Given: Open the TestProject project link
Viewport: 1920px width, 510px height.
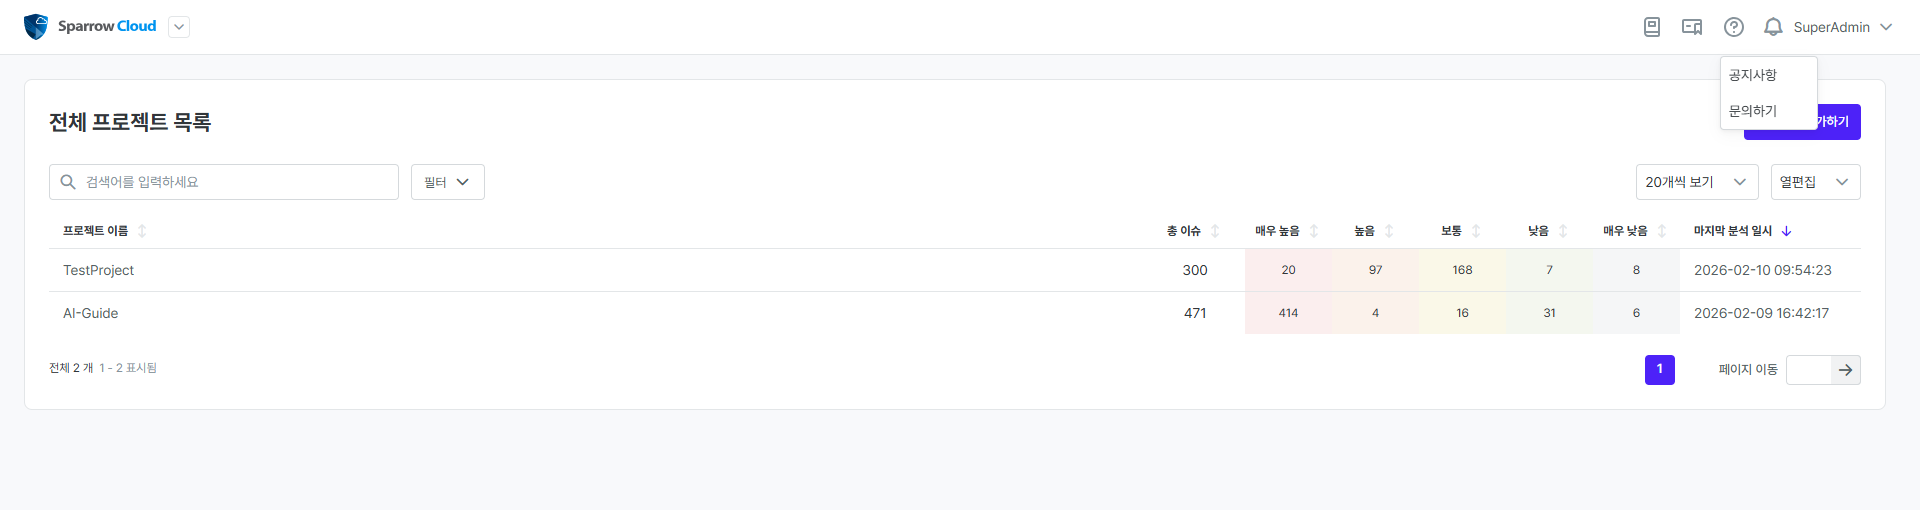Looking at the screenshot, I should [x=98, y=270].
